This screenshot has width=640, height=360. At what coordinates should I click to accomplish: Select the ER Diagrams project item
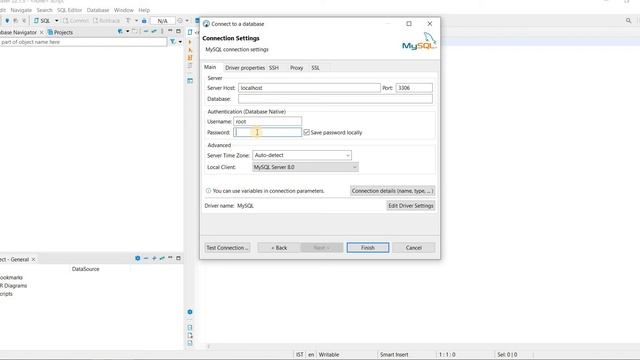[x=13, y=286]
